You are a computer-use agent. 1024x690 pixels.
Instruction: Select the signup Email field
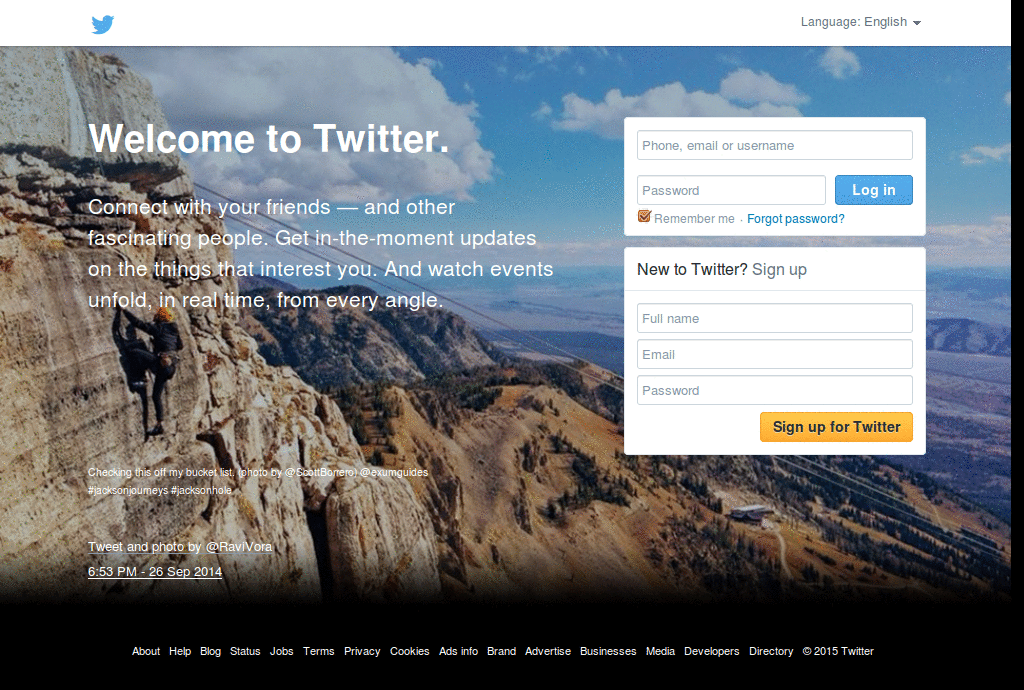775,354
